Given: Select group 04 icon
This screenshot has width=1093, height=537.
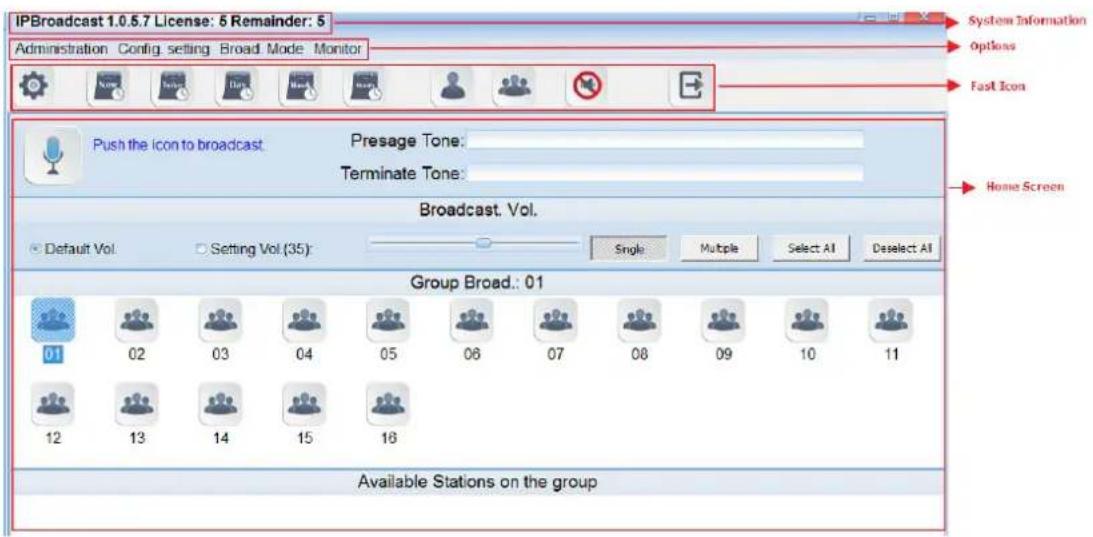Looking at the screenshot, I should pos(304,319).
